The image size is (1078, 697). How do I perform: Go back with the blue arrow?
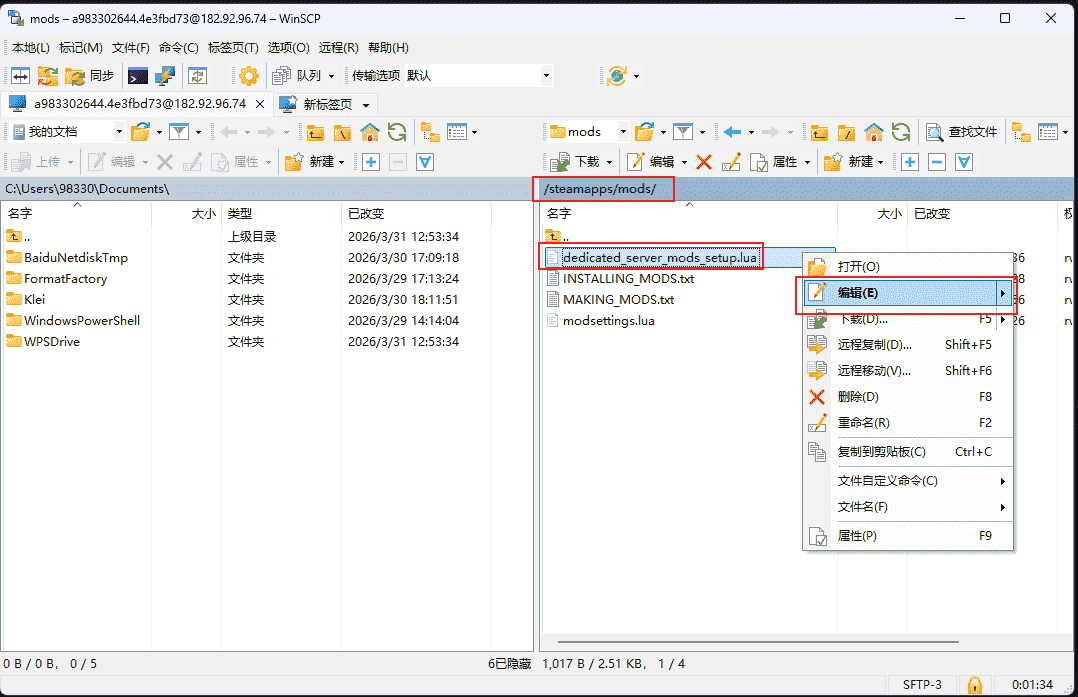point(732,132)
